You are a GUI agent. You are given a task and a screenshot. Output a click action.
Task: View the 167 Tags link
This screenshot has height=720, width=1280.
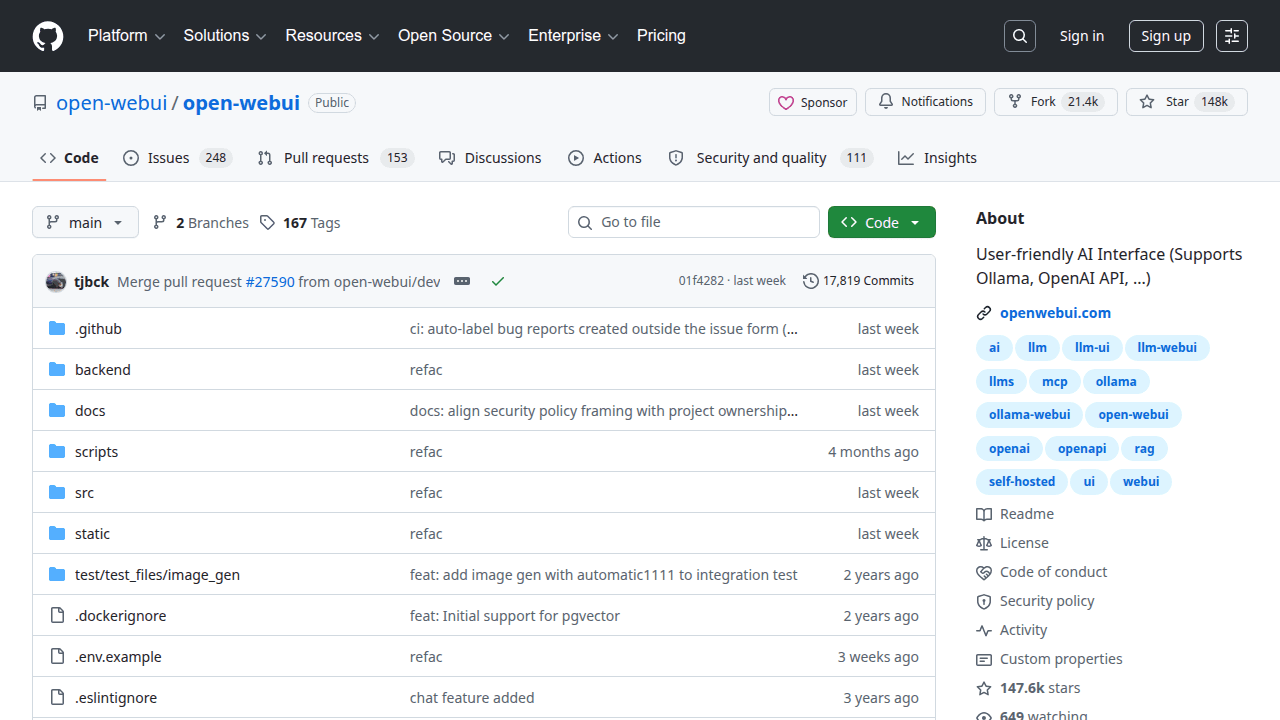click(300, 223)
